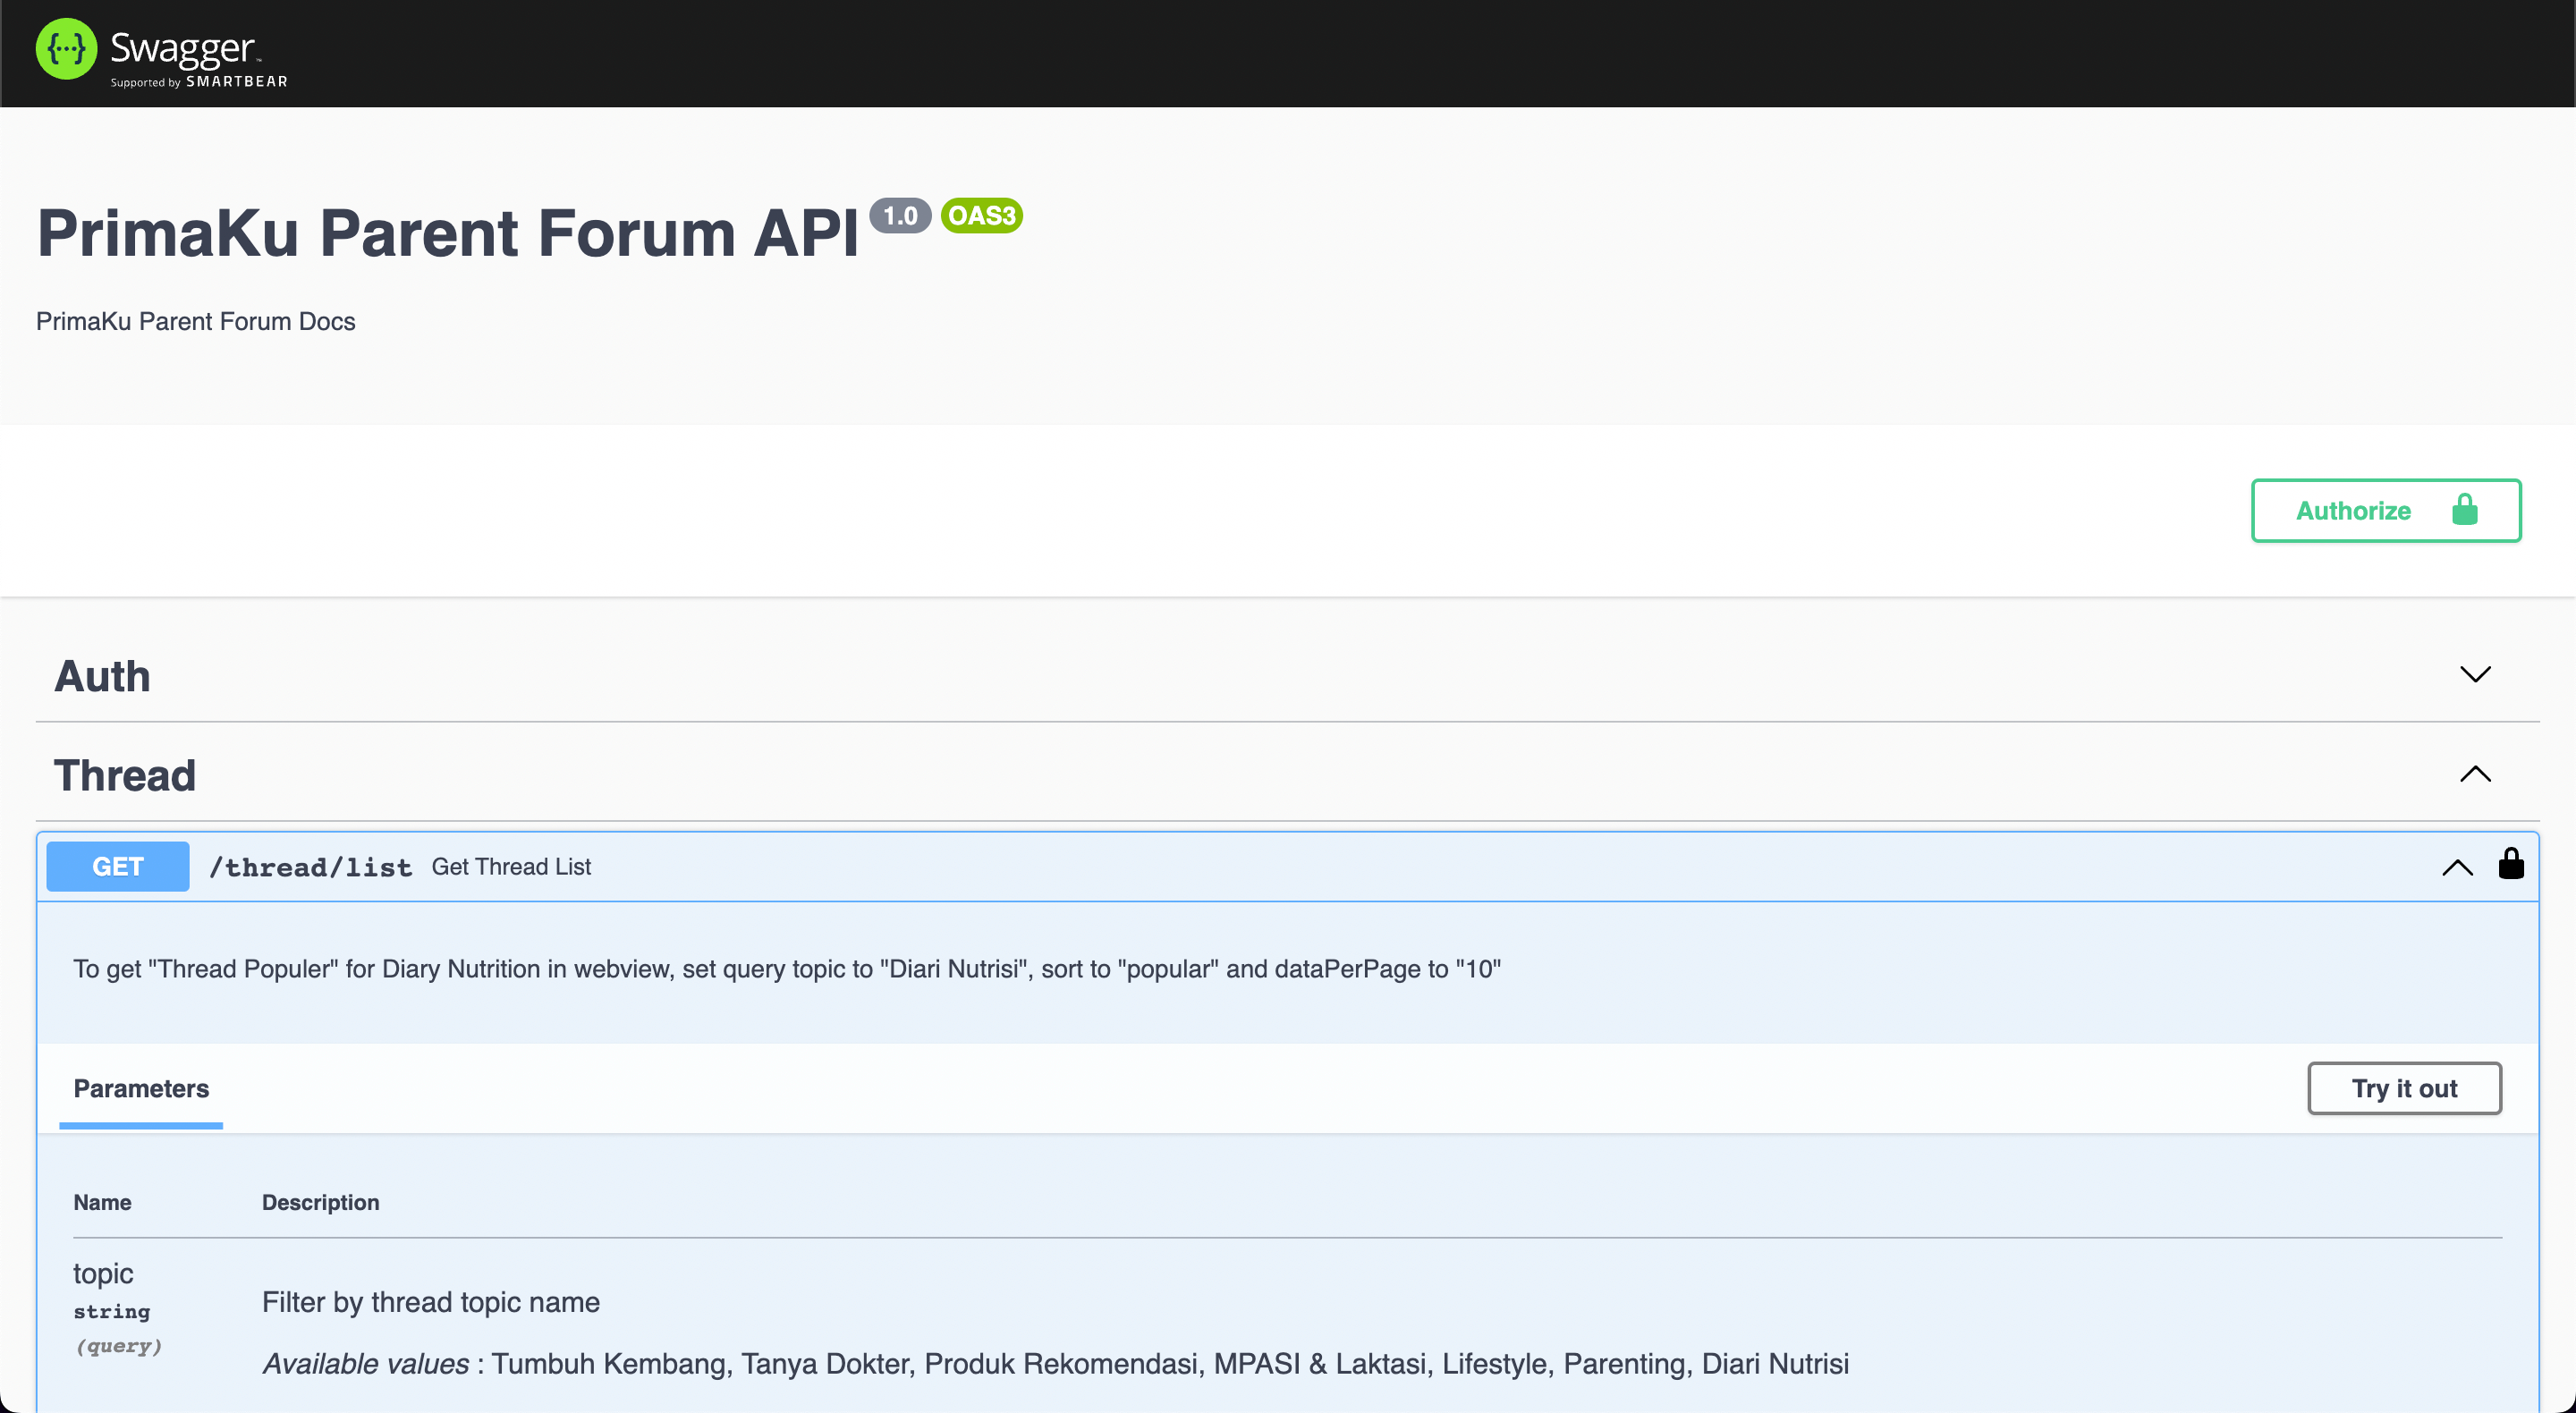The image size is (2576, 1413).
Task: Click the /thread/list endpoint path
Action: tap(310, 867)
